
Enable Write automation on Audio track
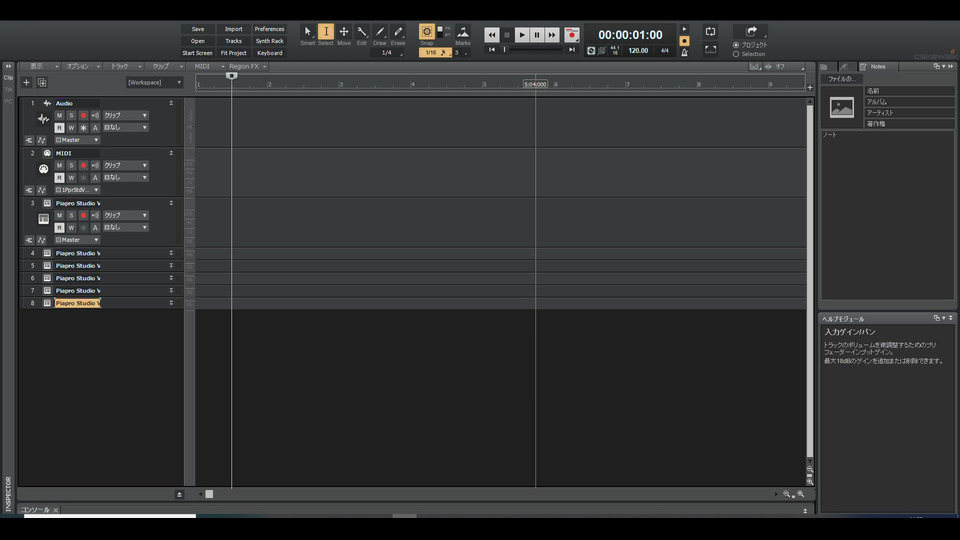click(71, 127)
